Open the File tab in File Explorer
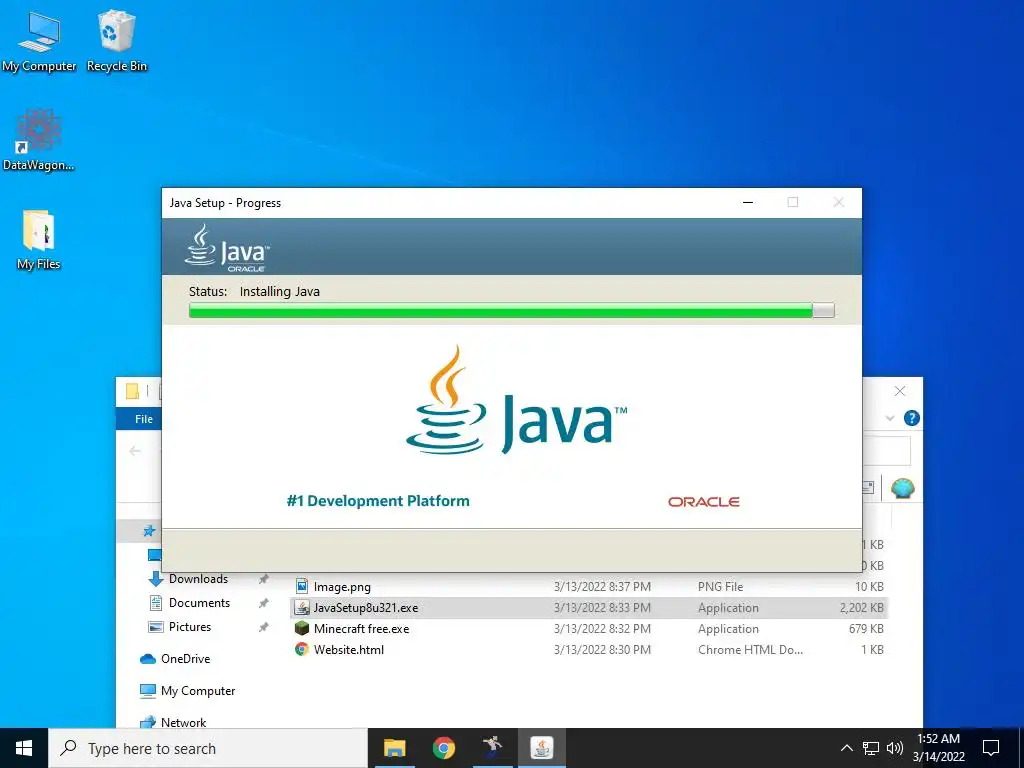Screen dimensions: 1024x768 [x=144, y=419]
